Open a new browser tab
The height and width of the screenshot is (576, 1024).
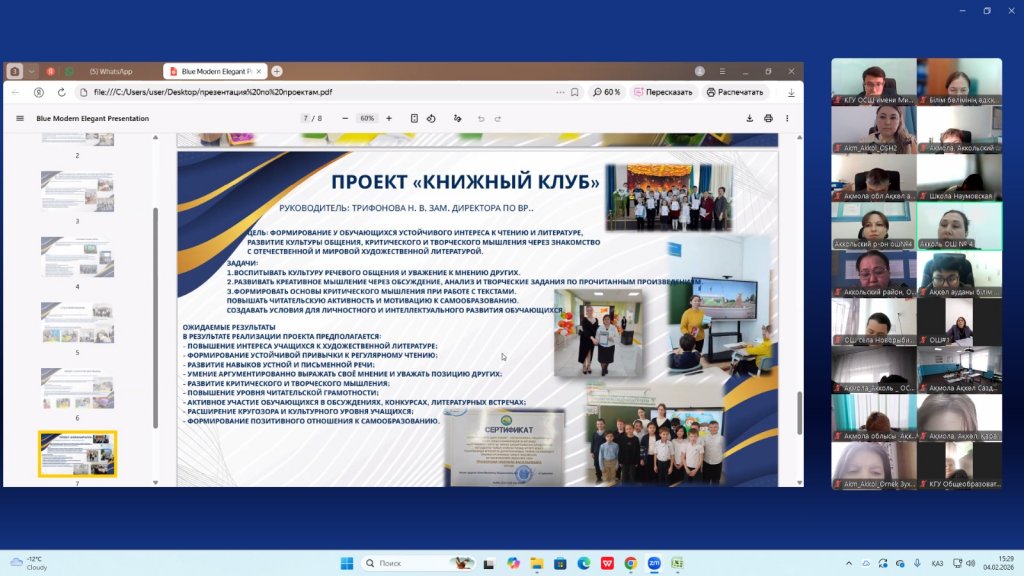coord(277,71)
